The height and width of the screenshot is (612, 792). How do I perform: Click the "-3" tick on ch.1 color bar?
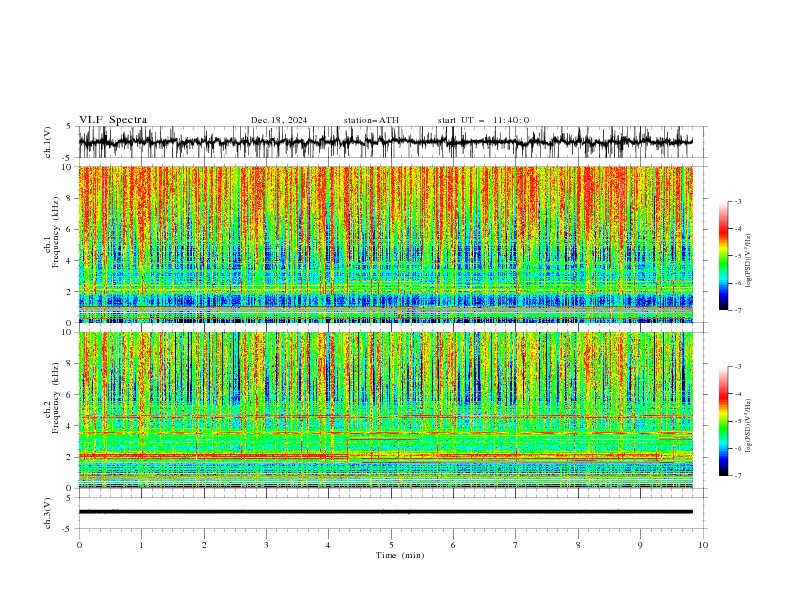(x=738, y=201)
